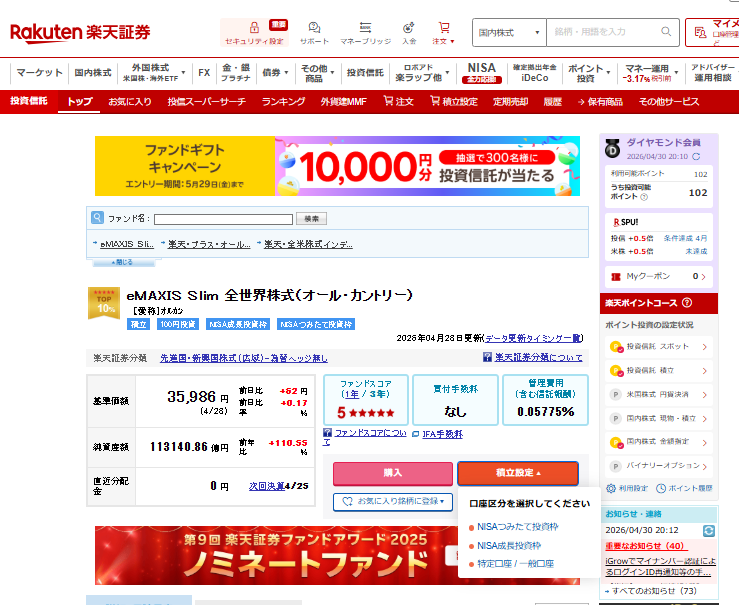Viewport: 739px width, 605px height.
Task: Click the TOP 10% ranking badge
Action: coord(104,303)
